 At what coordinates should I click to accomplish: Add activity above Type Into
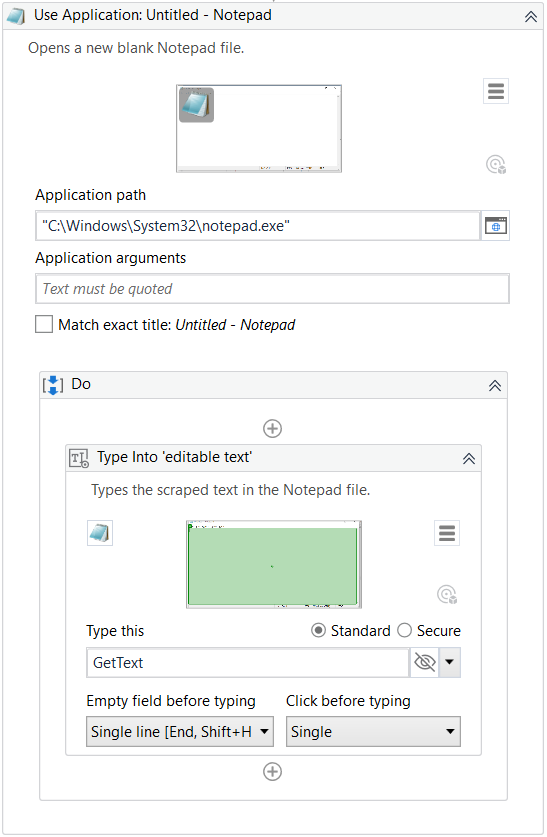273,429
